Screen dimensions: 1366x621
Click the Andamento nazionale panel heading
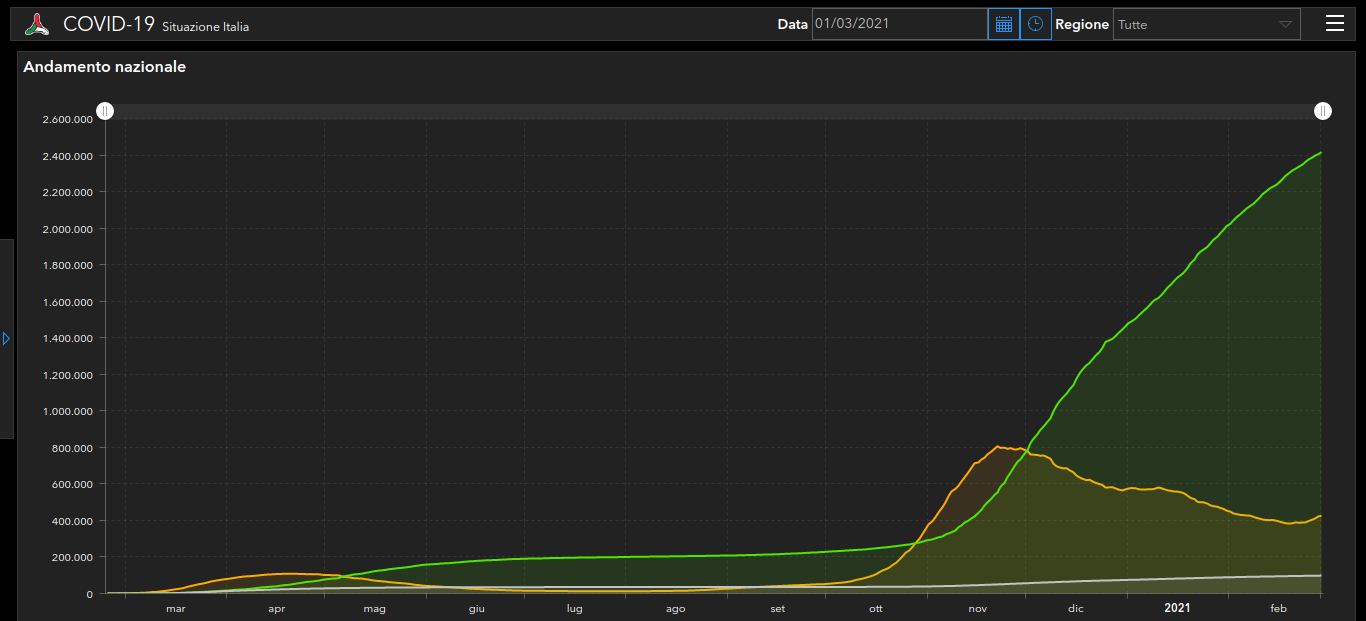coord(104,67)
